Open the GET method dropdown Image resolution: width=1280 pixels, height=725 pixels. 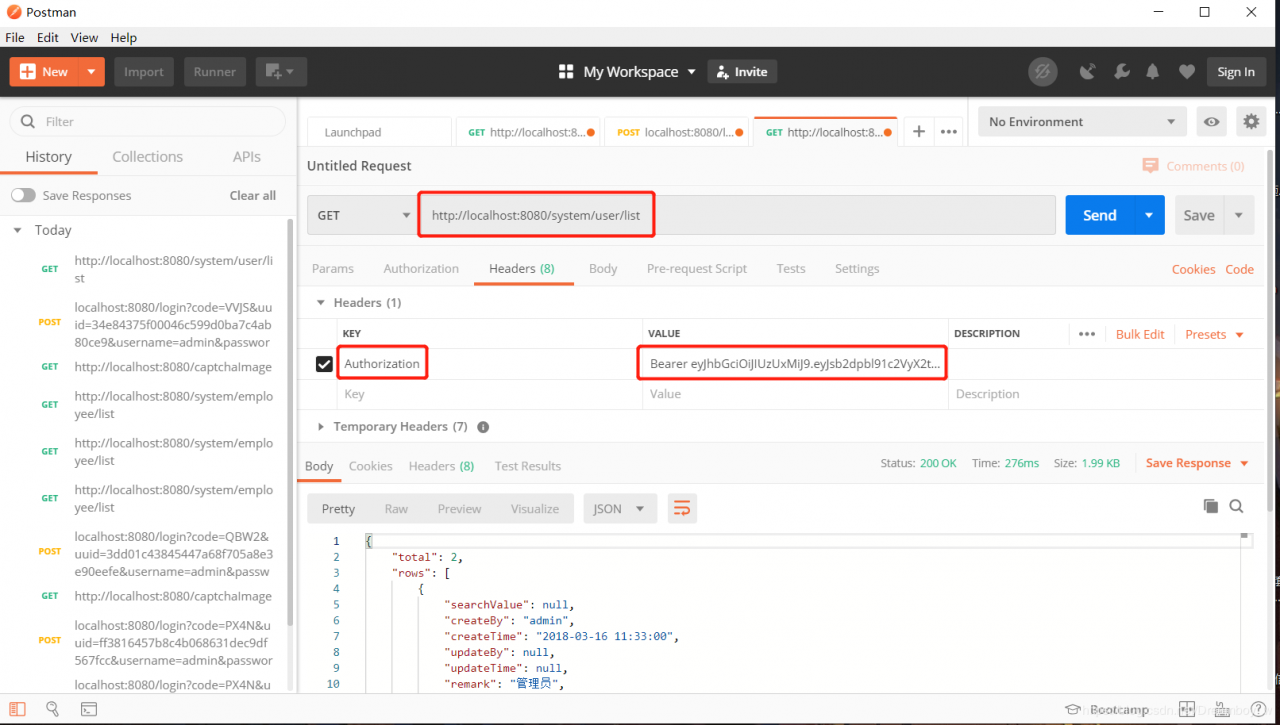[x=363, y=215]
